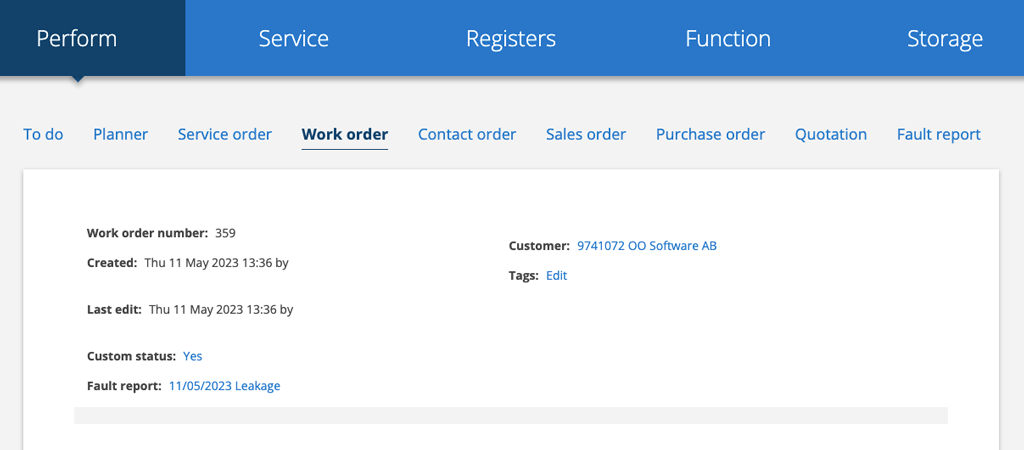This screenshot has width=1024, height=450.
Task: Click the Custom status Yes link
Action: (192, 356)
